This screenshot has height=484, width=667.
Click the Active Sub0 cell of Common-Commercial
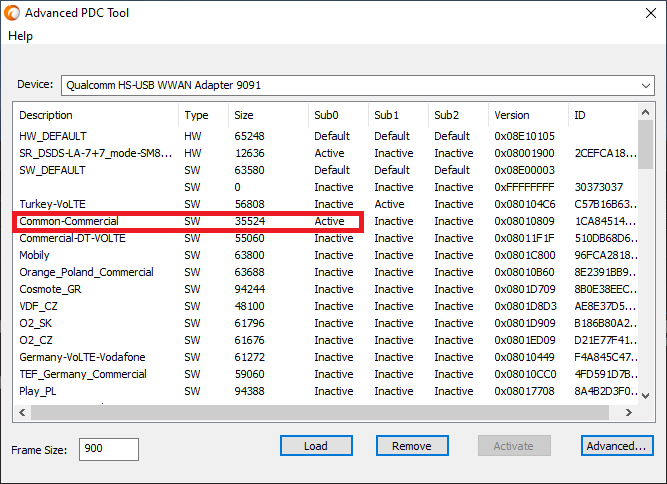point(329,221)
